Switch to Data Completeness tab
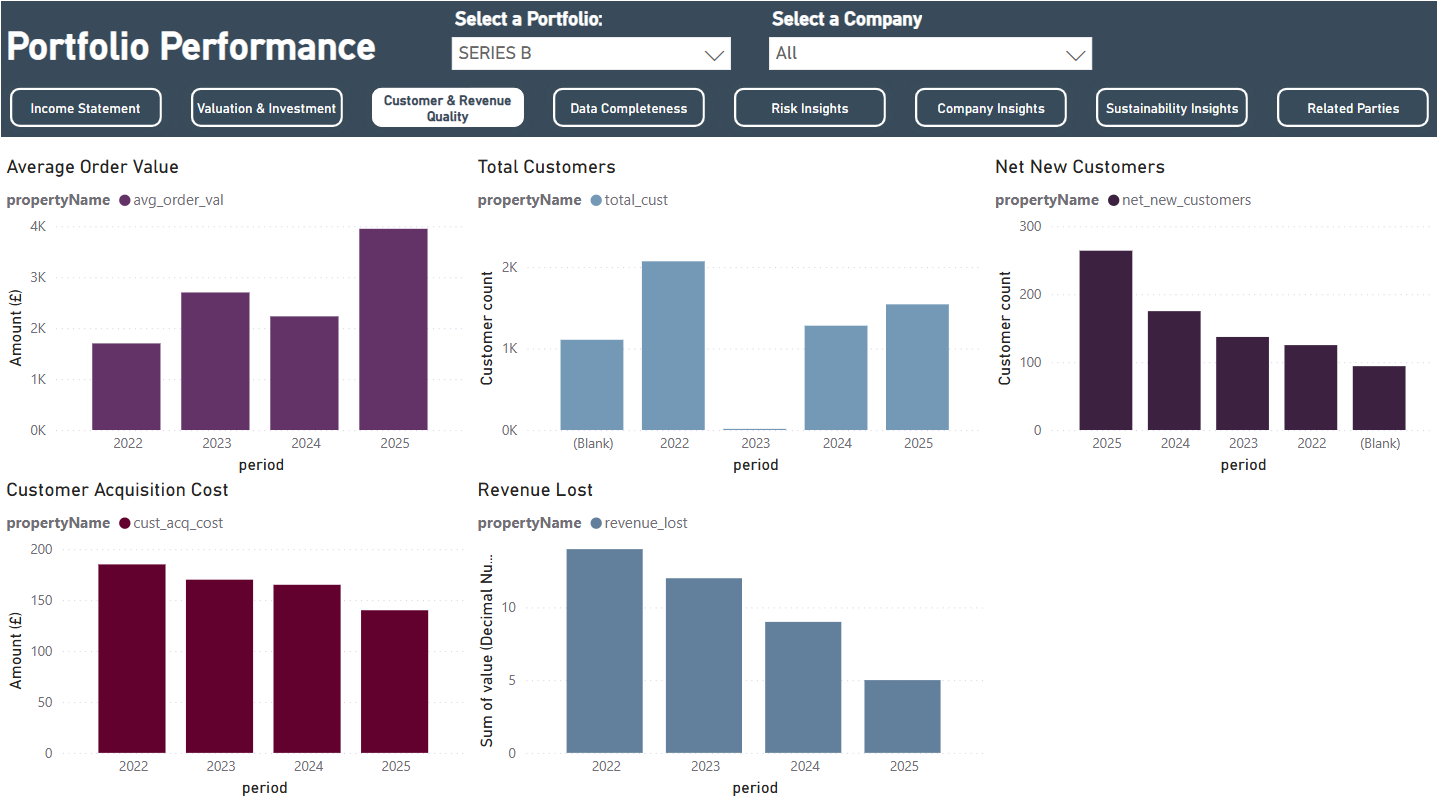 (x=629, y=108)
